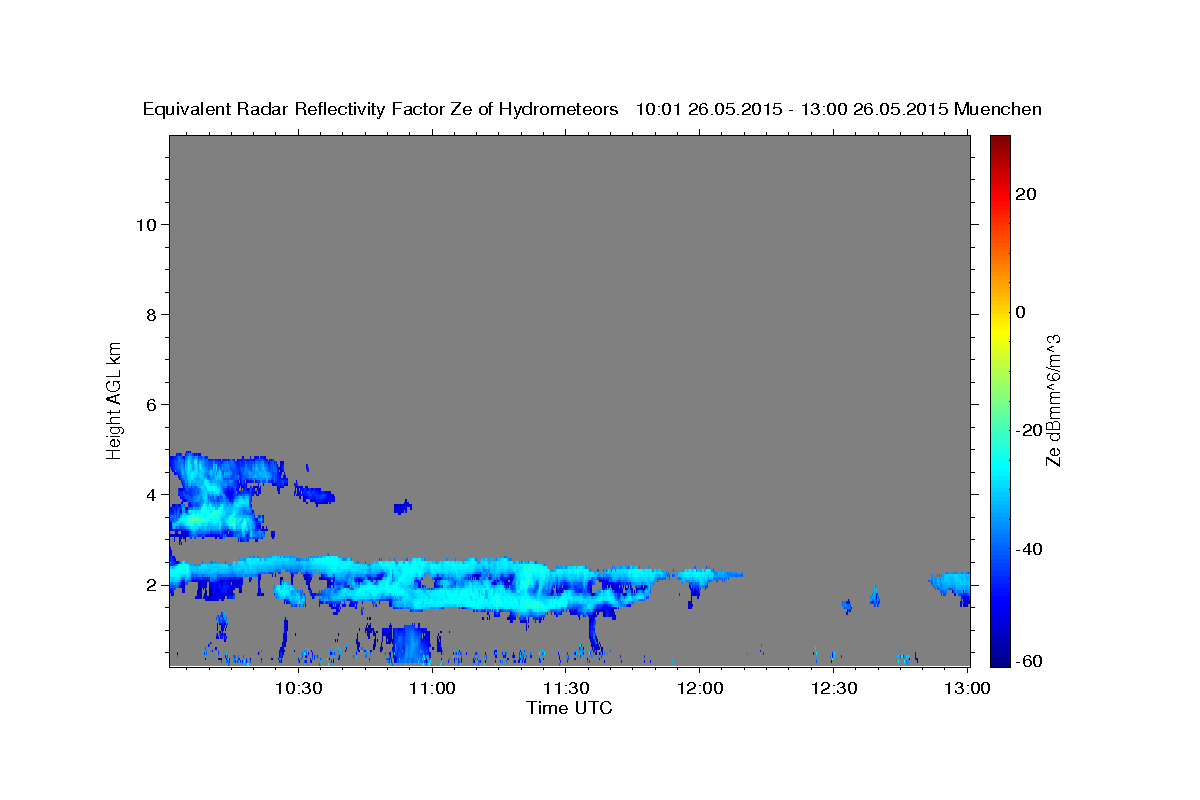This screenshot has height=800, width=1200.
Task: Click the date range "10:01 26.05.2015 - 13:00 26.05.2015"
Action: (792, 110)
